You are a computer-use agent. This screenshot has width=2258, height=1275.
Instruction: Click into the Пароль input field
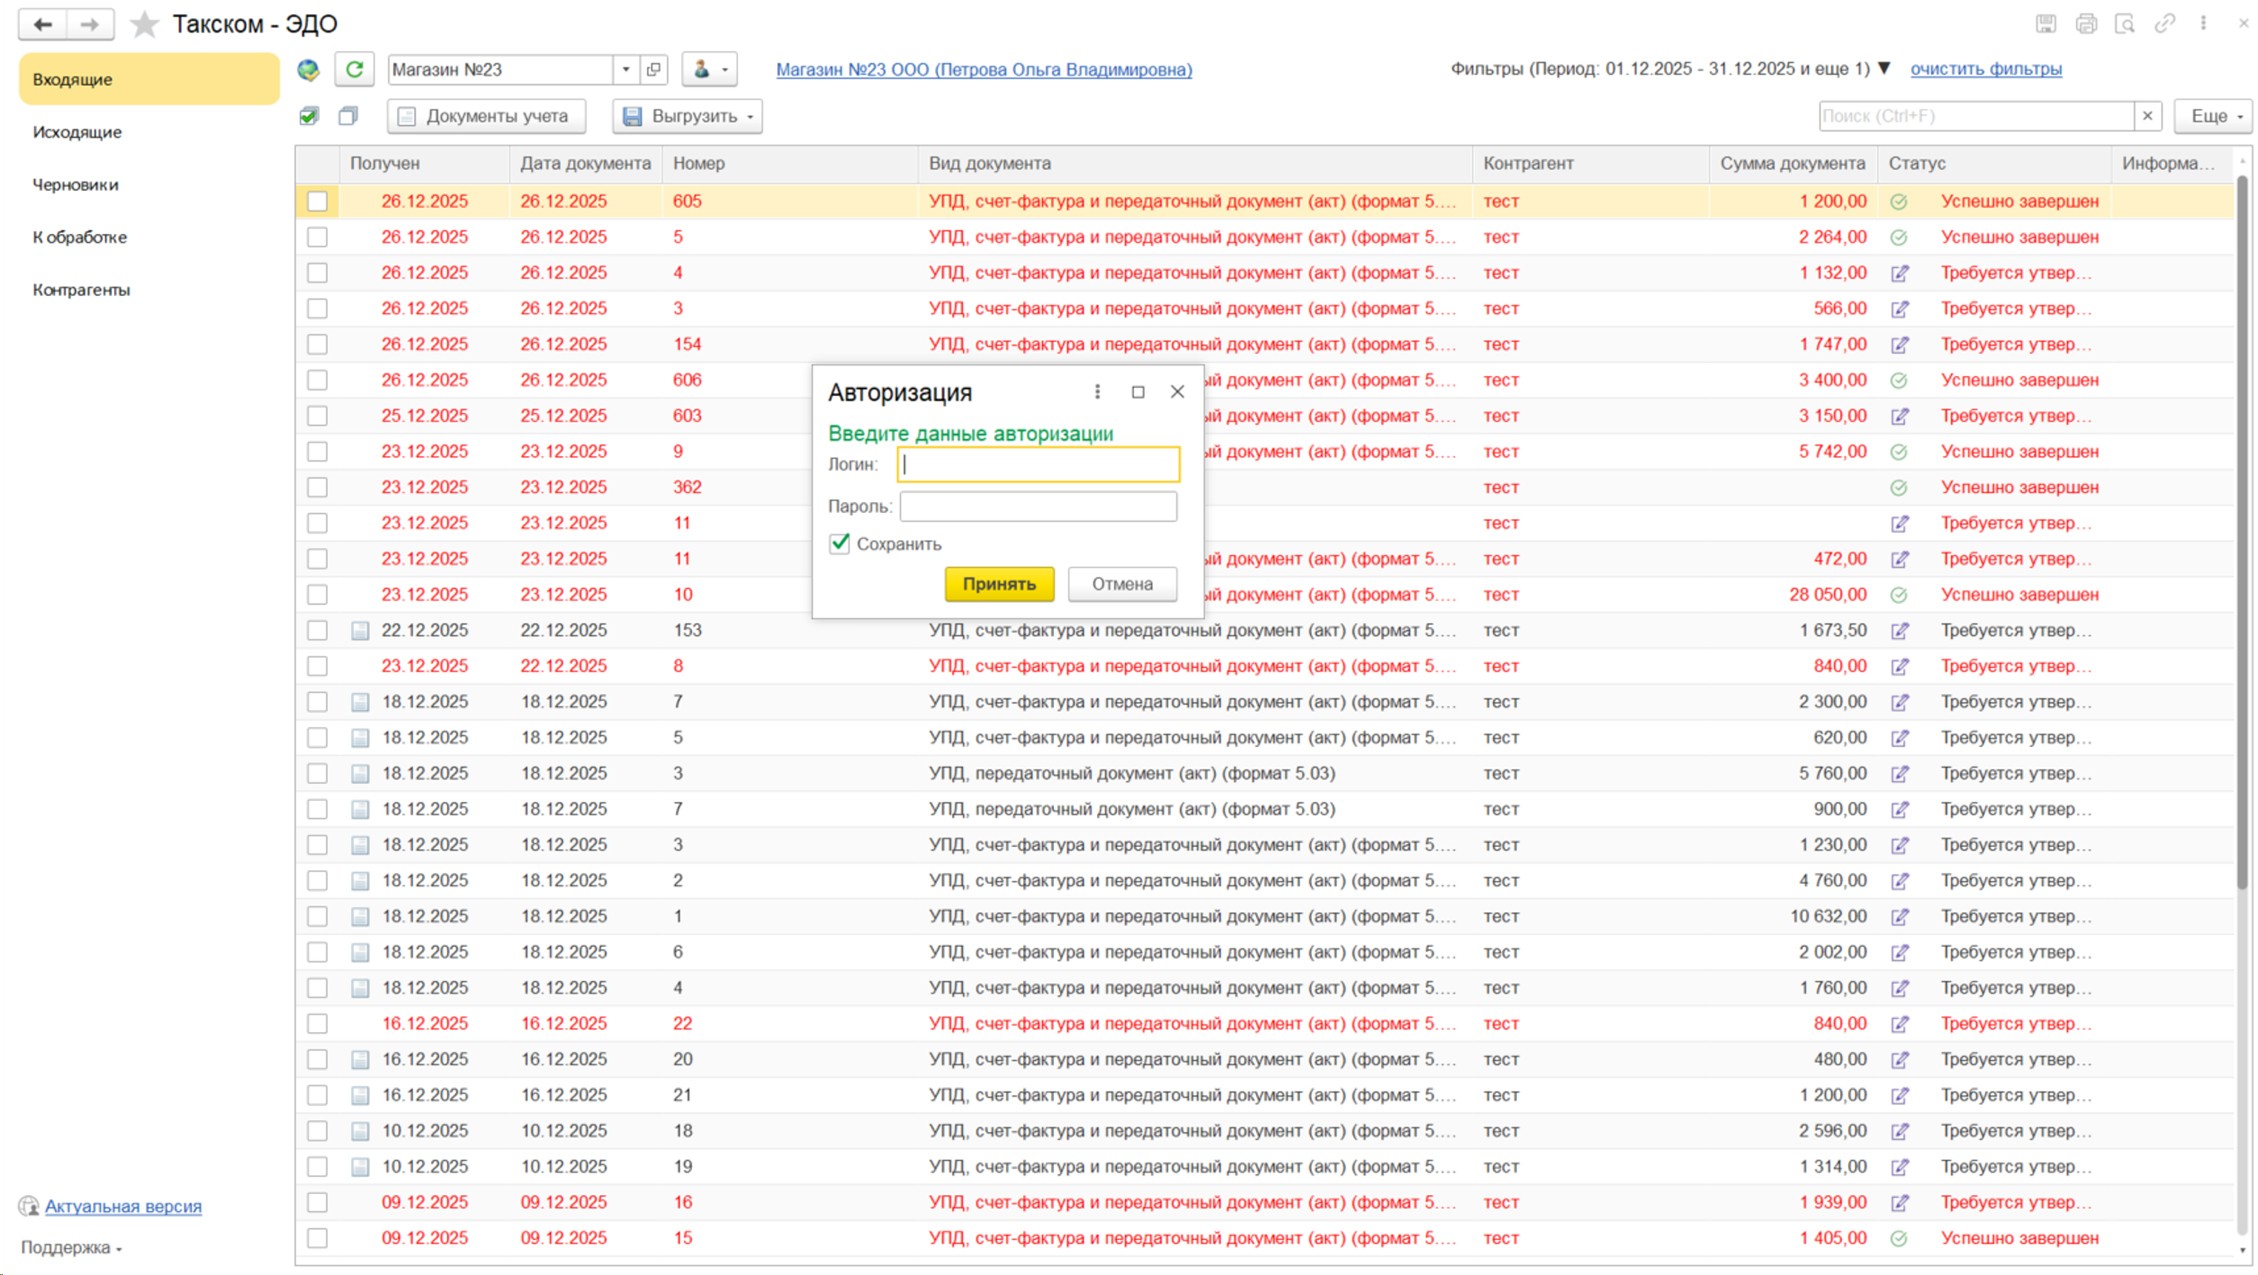1037,506
